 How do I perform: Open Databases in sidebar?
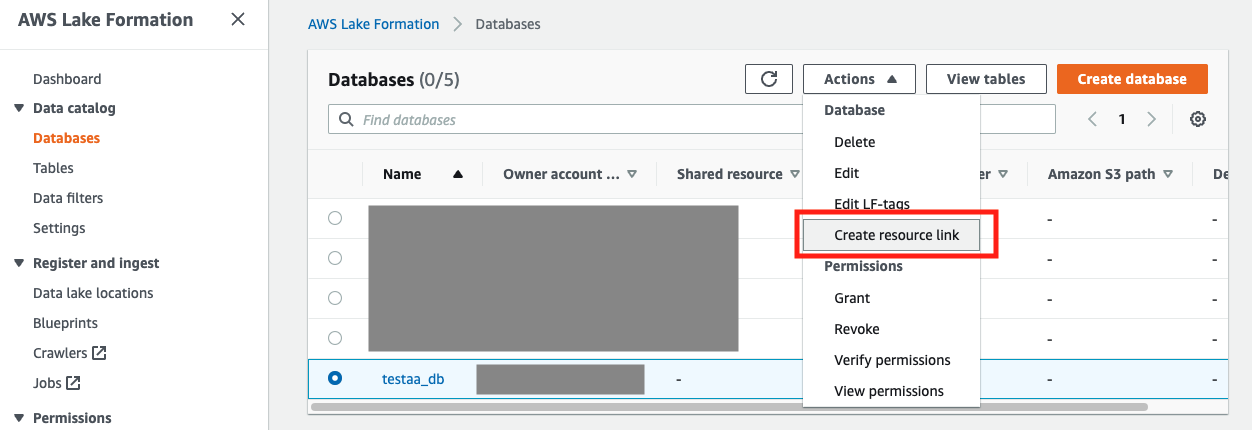pyautogui.click(x=66, y=138)
